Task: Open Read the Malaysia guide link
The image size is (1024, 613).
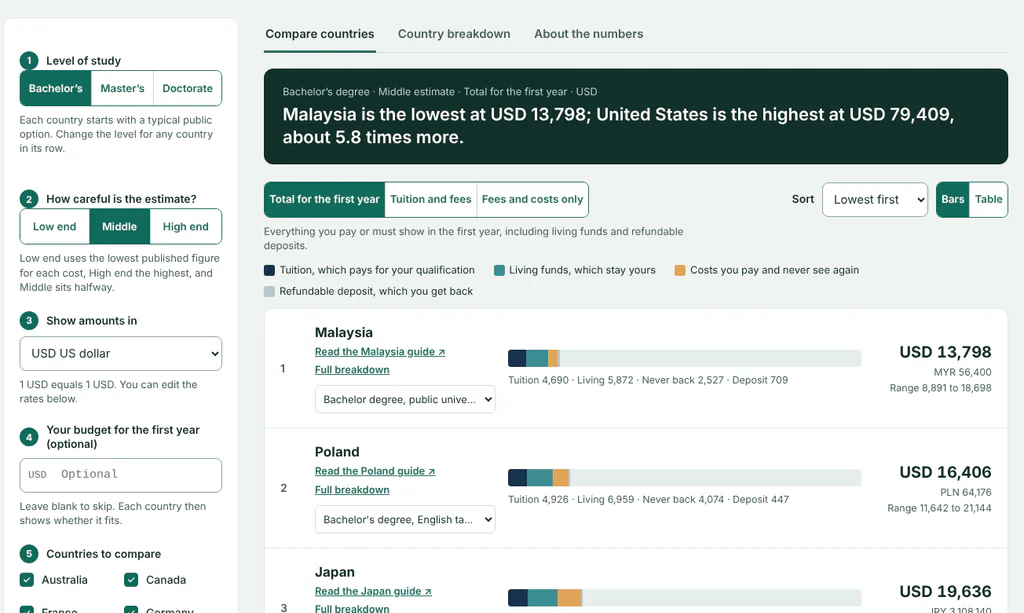Action: pyautogui.click(x=380, y=352)
